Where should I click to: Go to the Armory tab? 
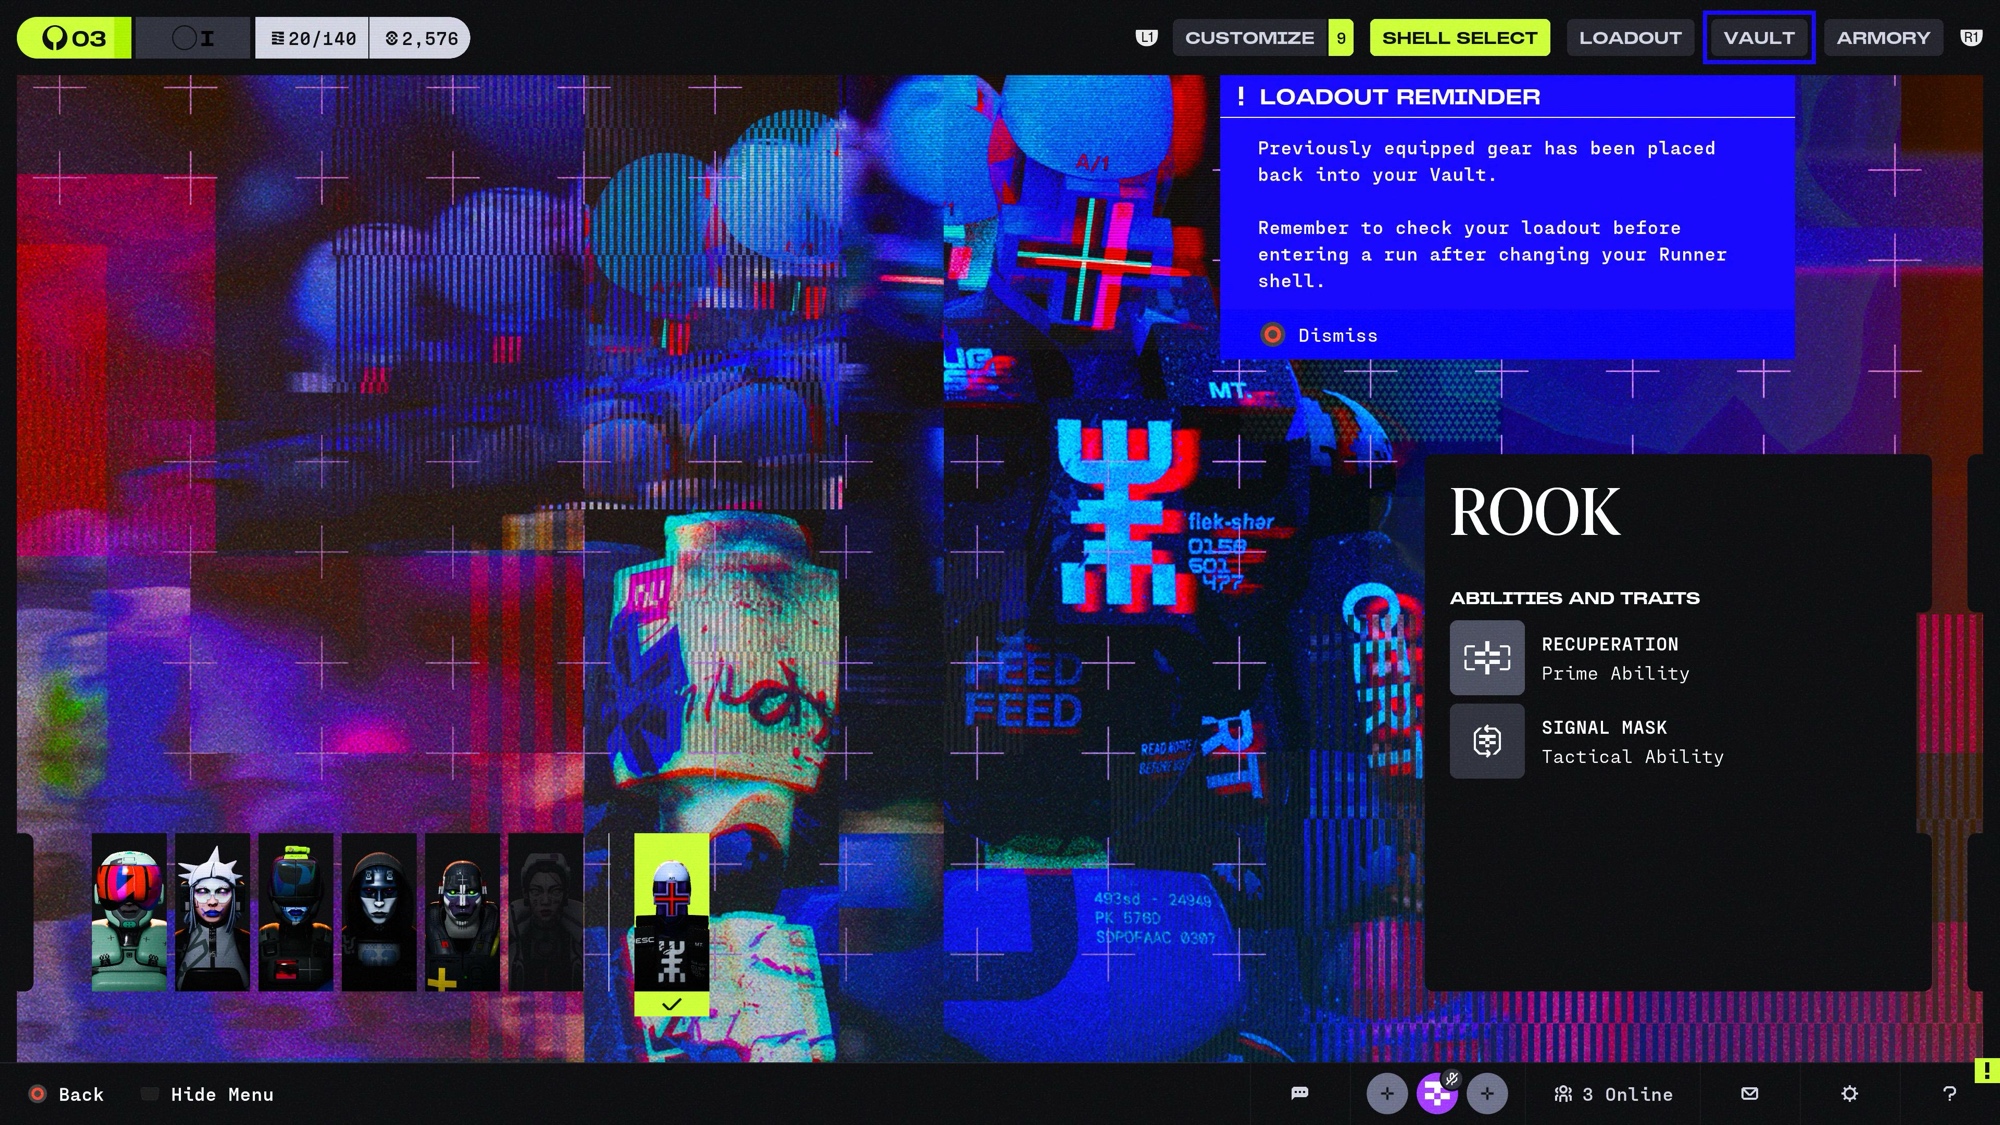pos(1883,38)
